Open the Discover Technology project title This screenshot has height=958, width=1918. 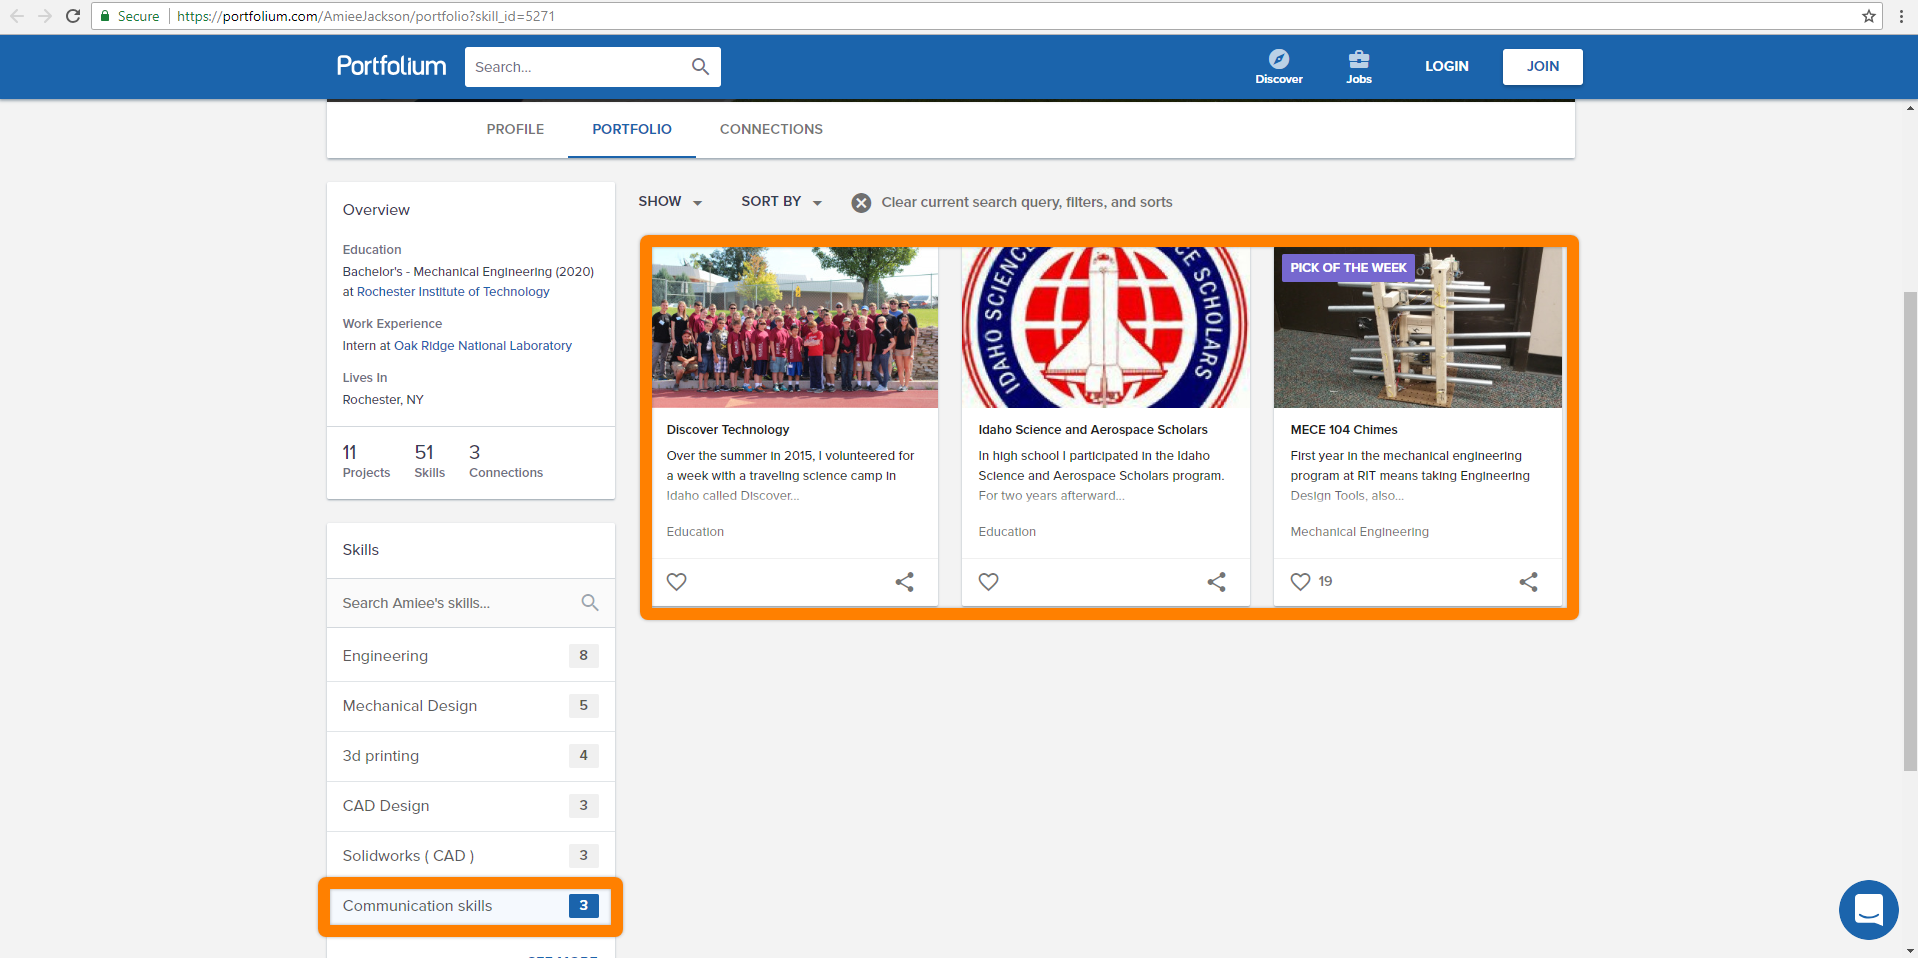(728, 430)
